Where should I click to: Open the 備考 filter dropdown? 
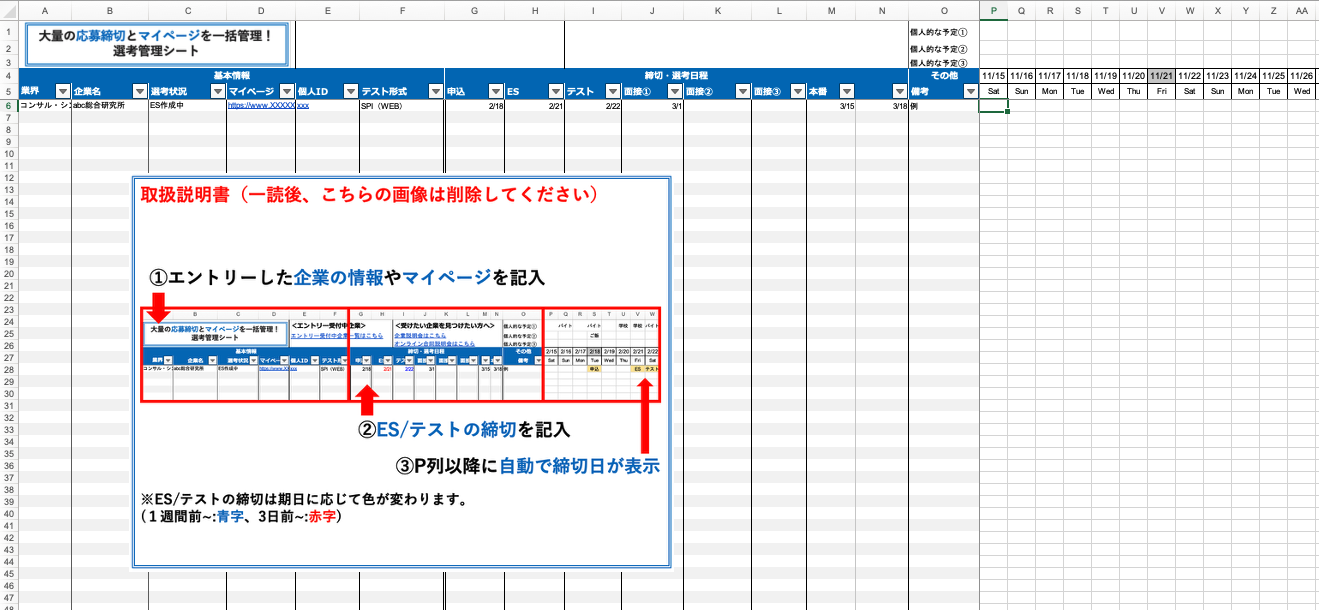(x=970, y=91)
